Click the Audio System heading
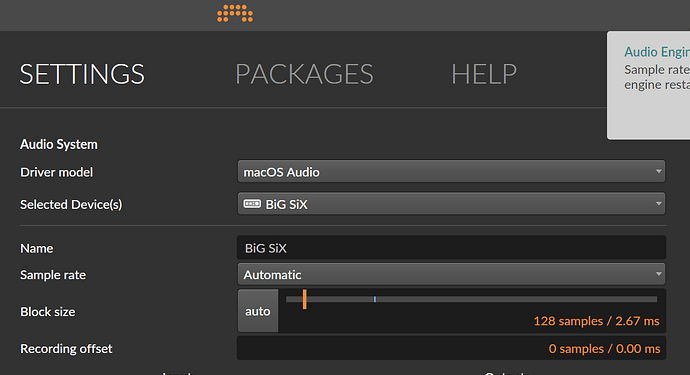This screenshot has width=690, height=375. click(59, 144)
